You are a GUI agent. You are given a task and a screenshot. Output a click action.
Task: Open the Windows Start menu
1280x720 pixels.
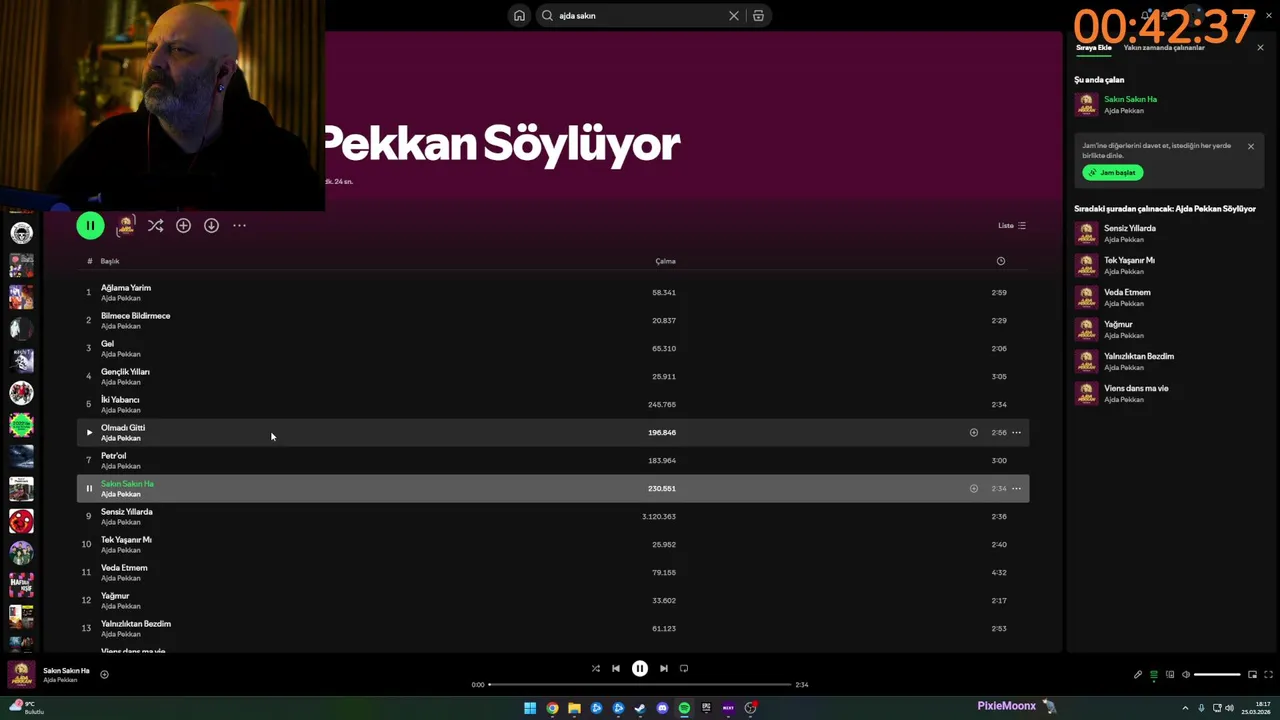tap(530, 708)
